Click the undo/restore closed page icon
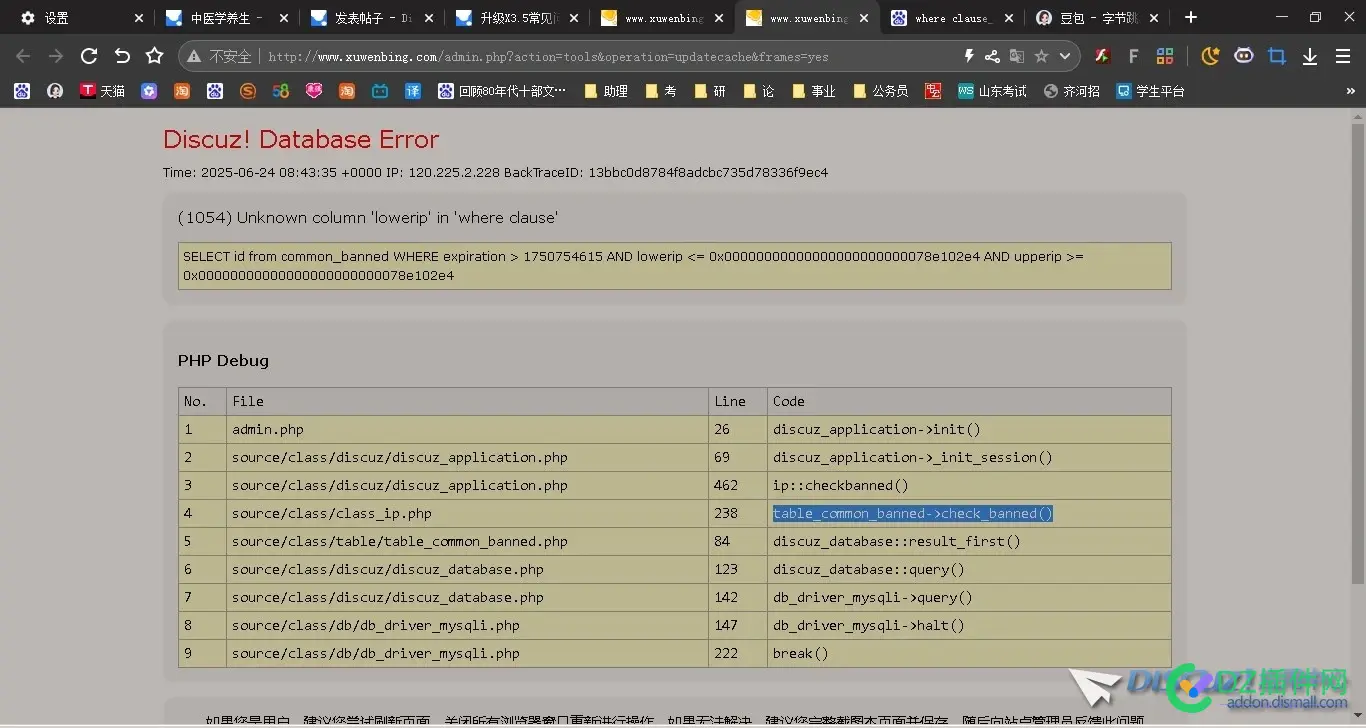Image resolution: width=1366 pixels, height=728 pixels. point(122,56)
